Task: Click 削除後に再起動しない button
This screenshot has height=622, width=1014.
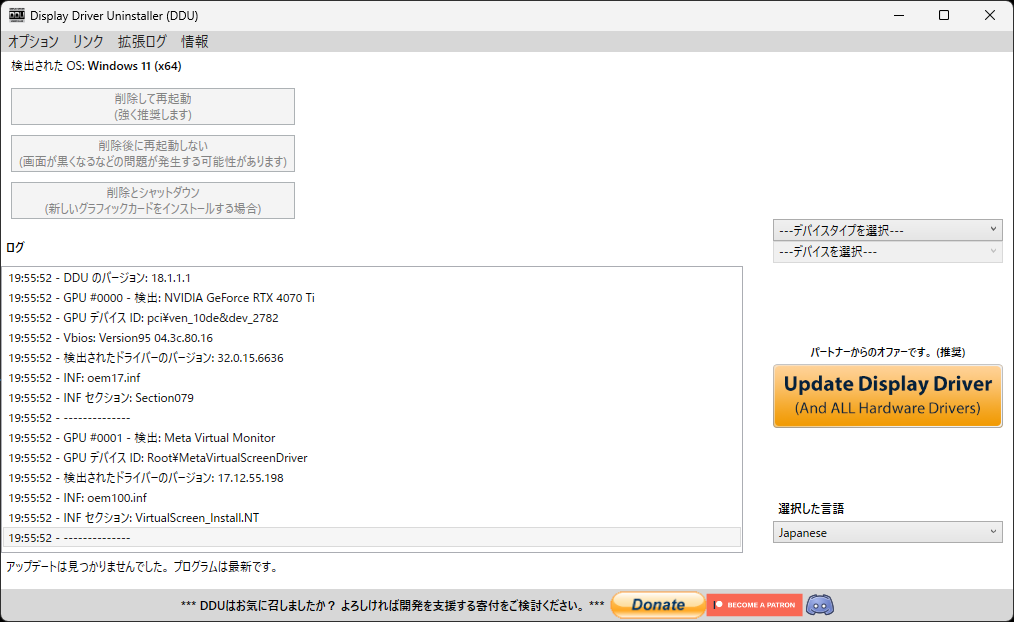Action: [x=153, y=153]
